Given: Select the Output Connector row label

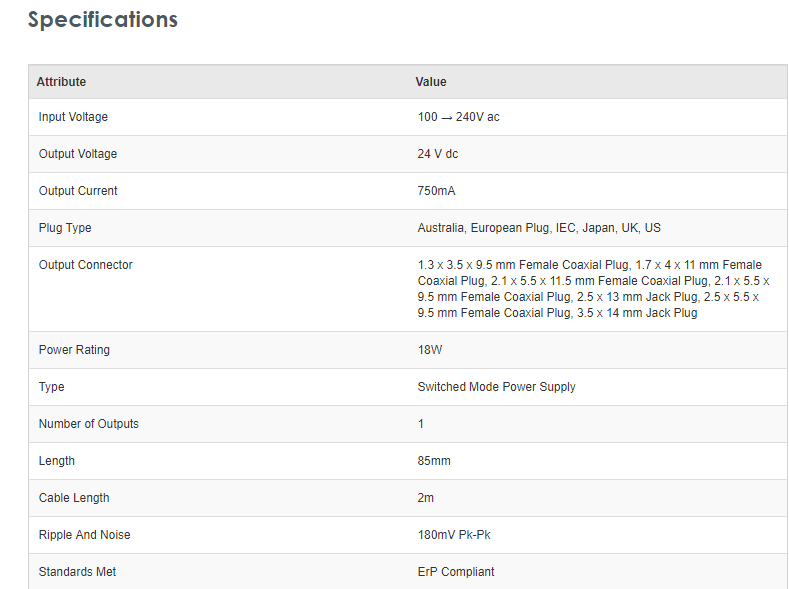Looking at the screenshot, I should pos(85,265).
